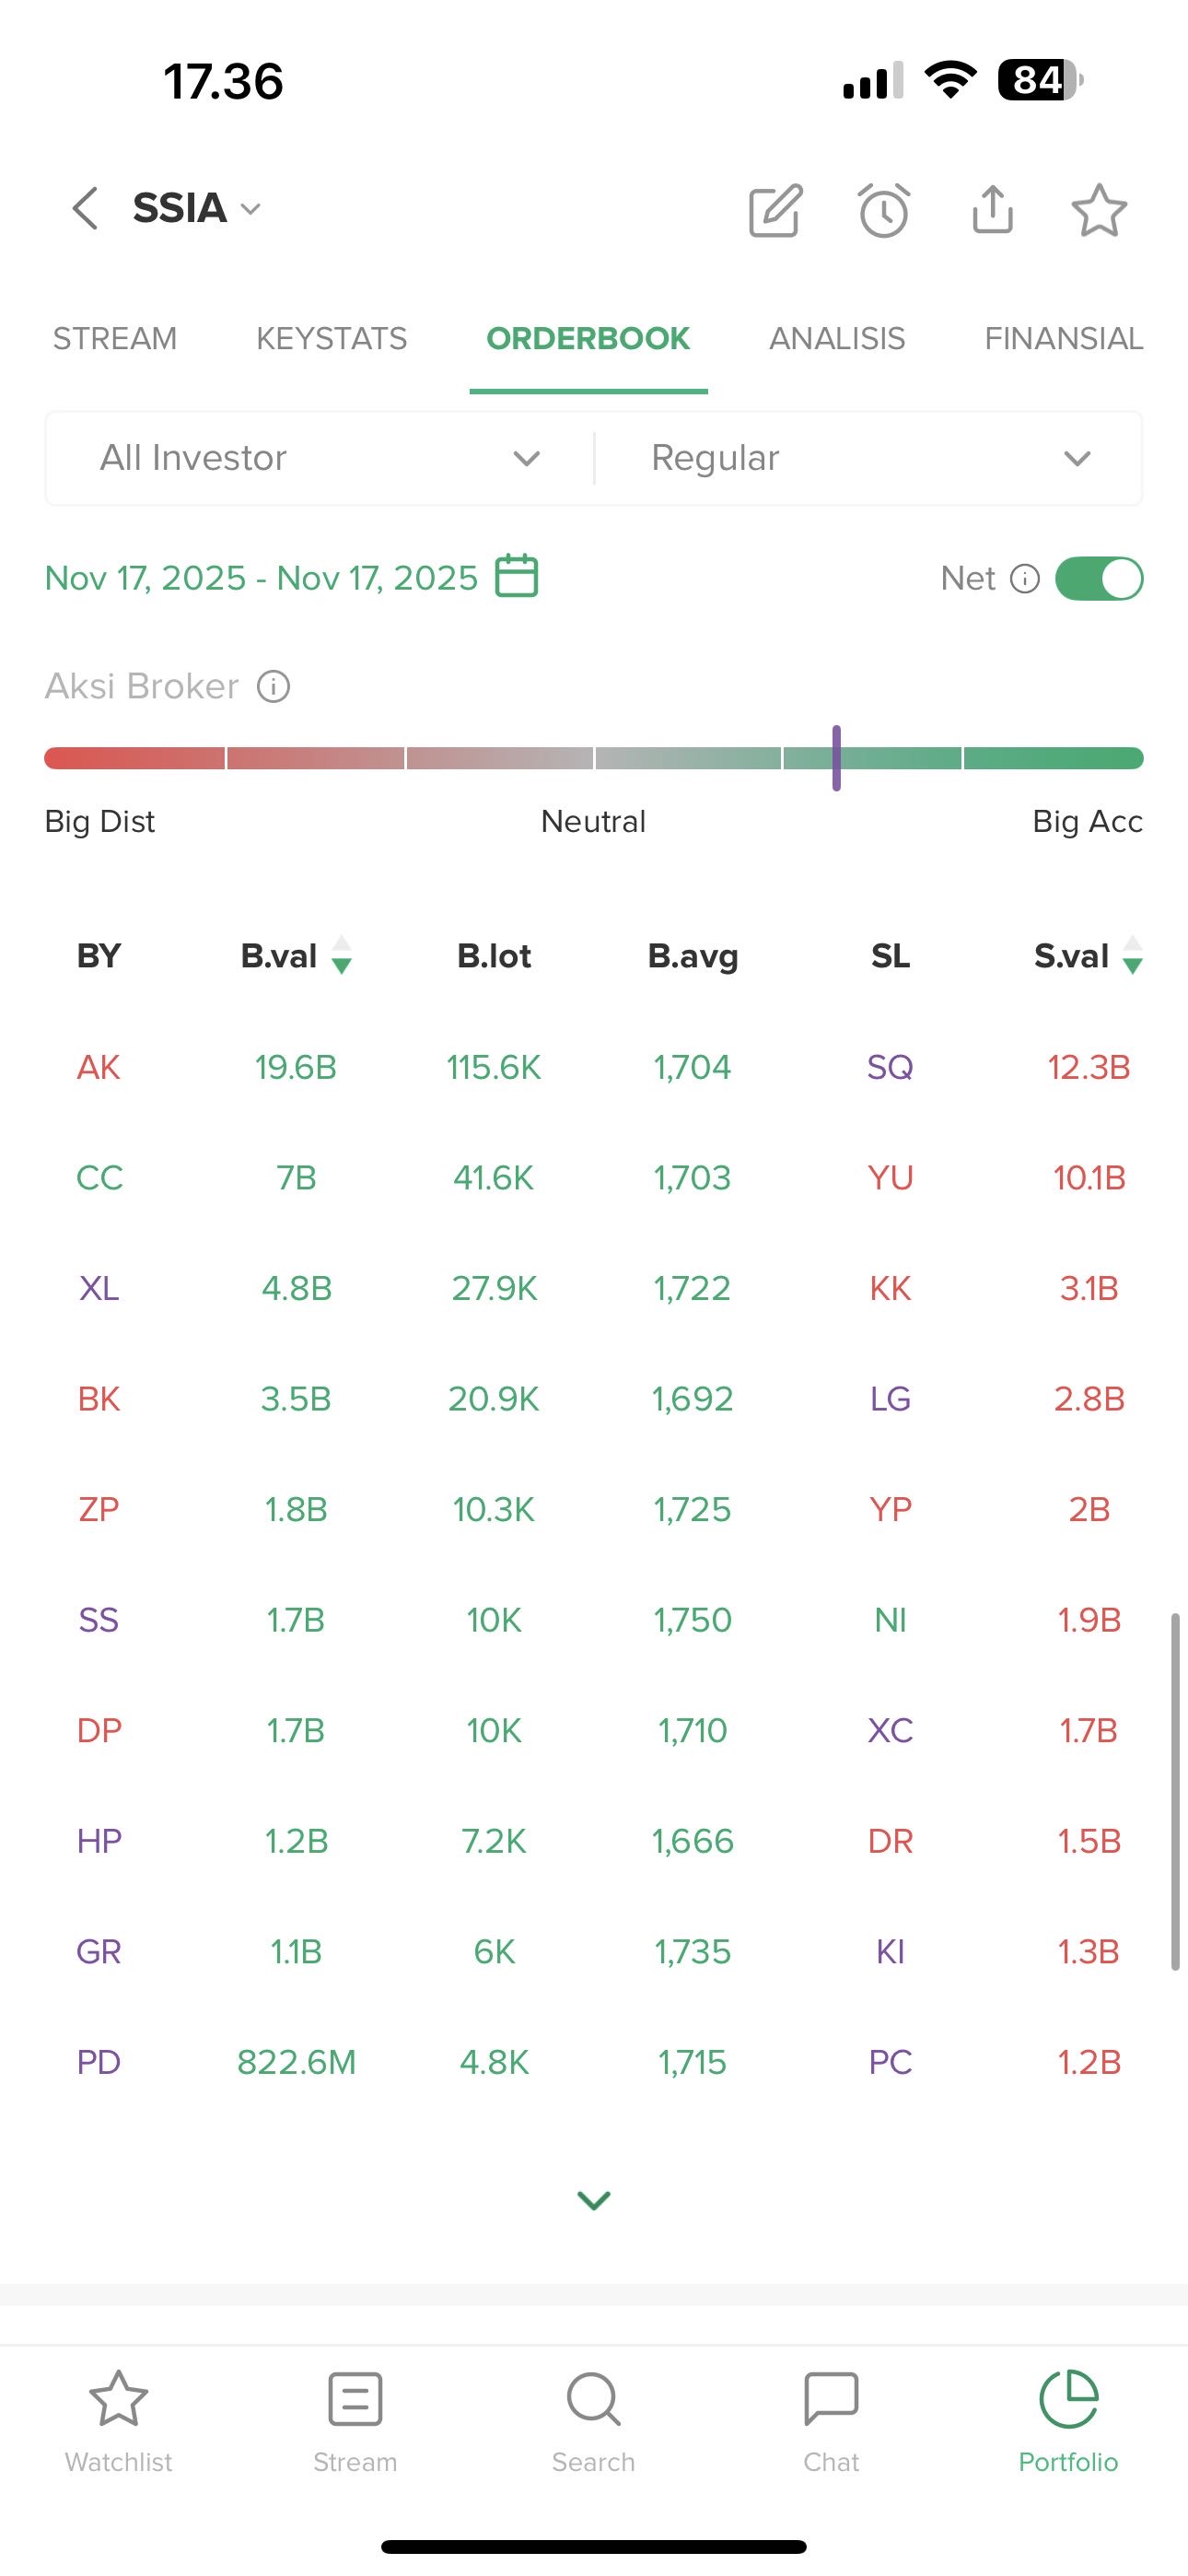Switch to the KEYSTATS tab
The width and height of the screenshot is (1188, 2576).
[x=331, y=339]
